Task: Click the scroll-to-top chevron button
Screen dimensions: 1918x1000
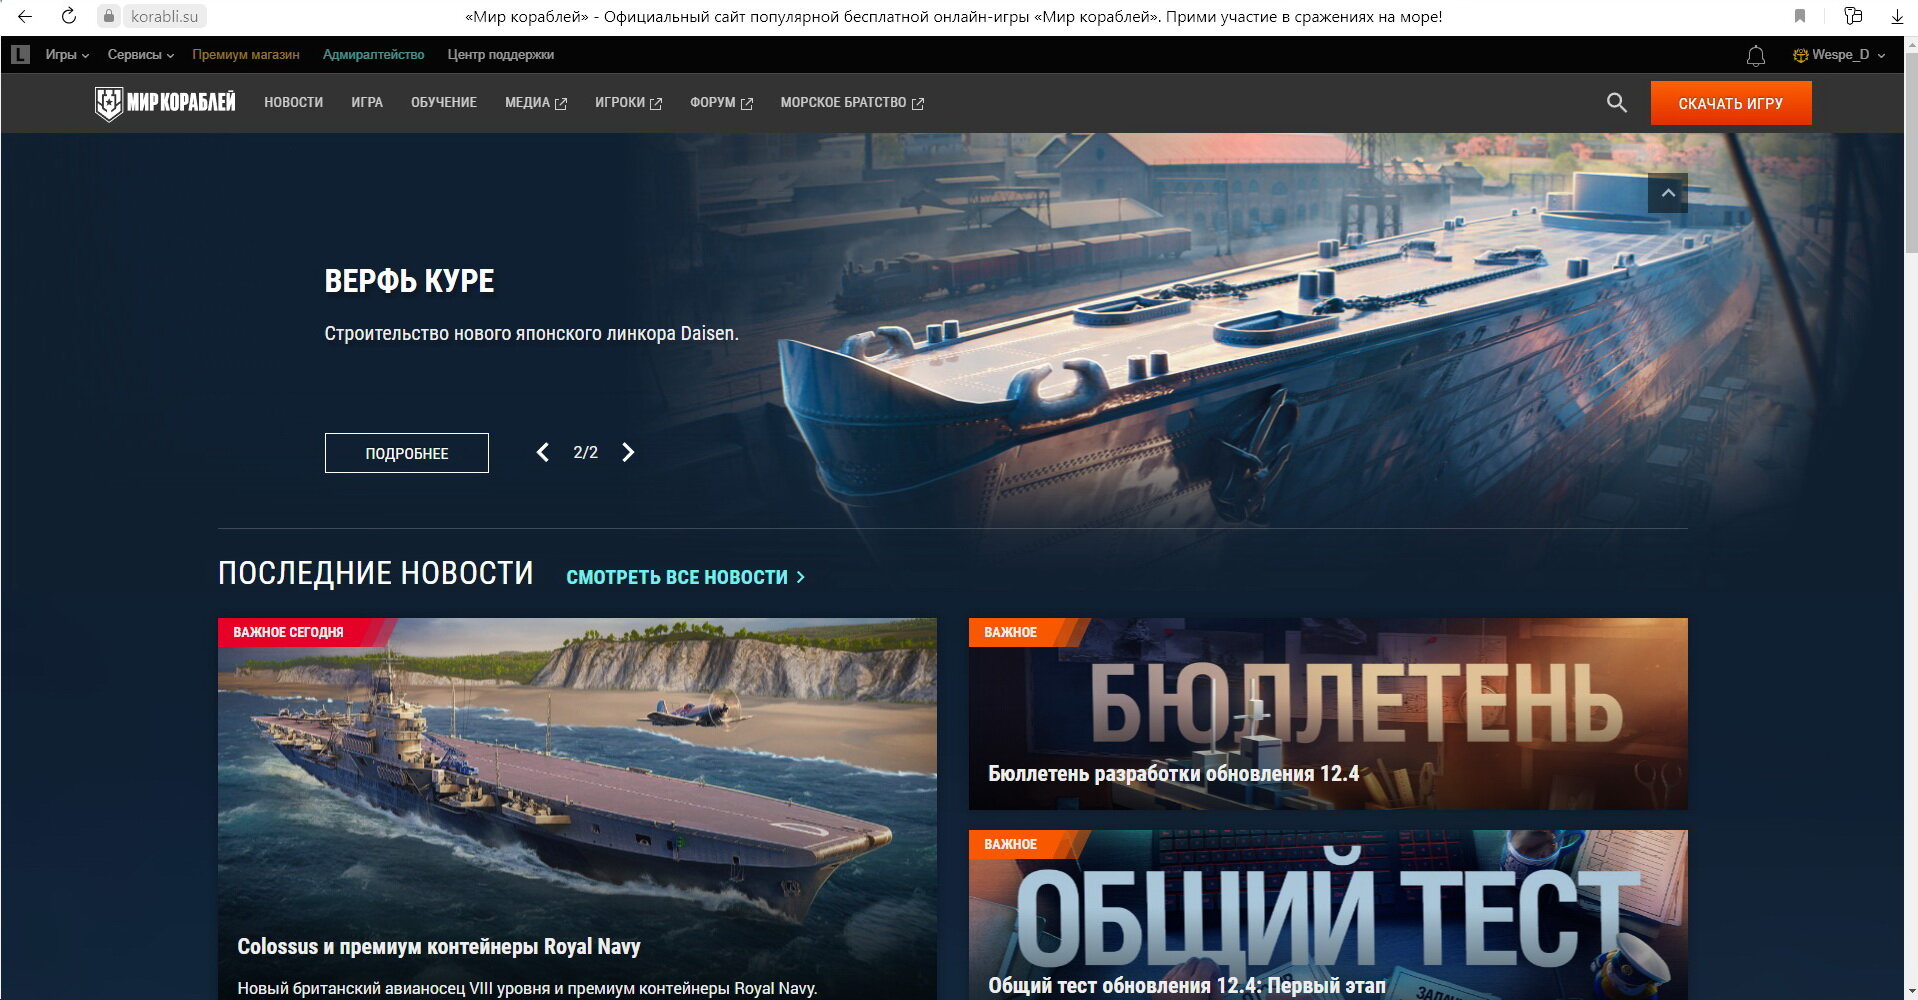Action: [x=1667, y=193]
